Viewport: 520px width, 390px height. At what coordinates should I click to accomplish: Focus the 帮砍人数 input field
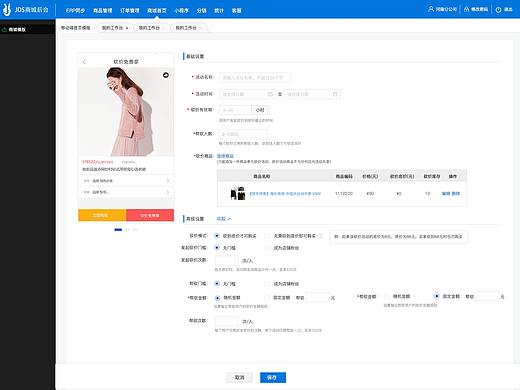click(243, 134)
